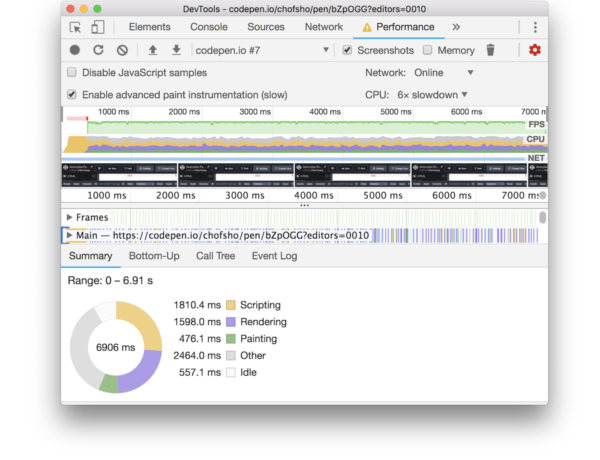Clear the recording with the clear icon
This screenshot has height=460, width=600.
point(122,50)
